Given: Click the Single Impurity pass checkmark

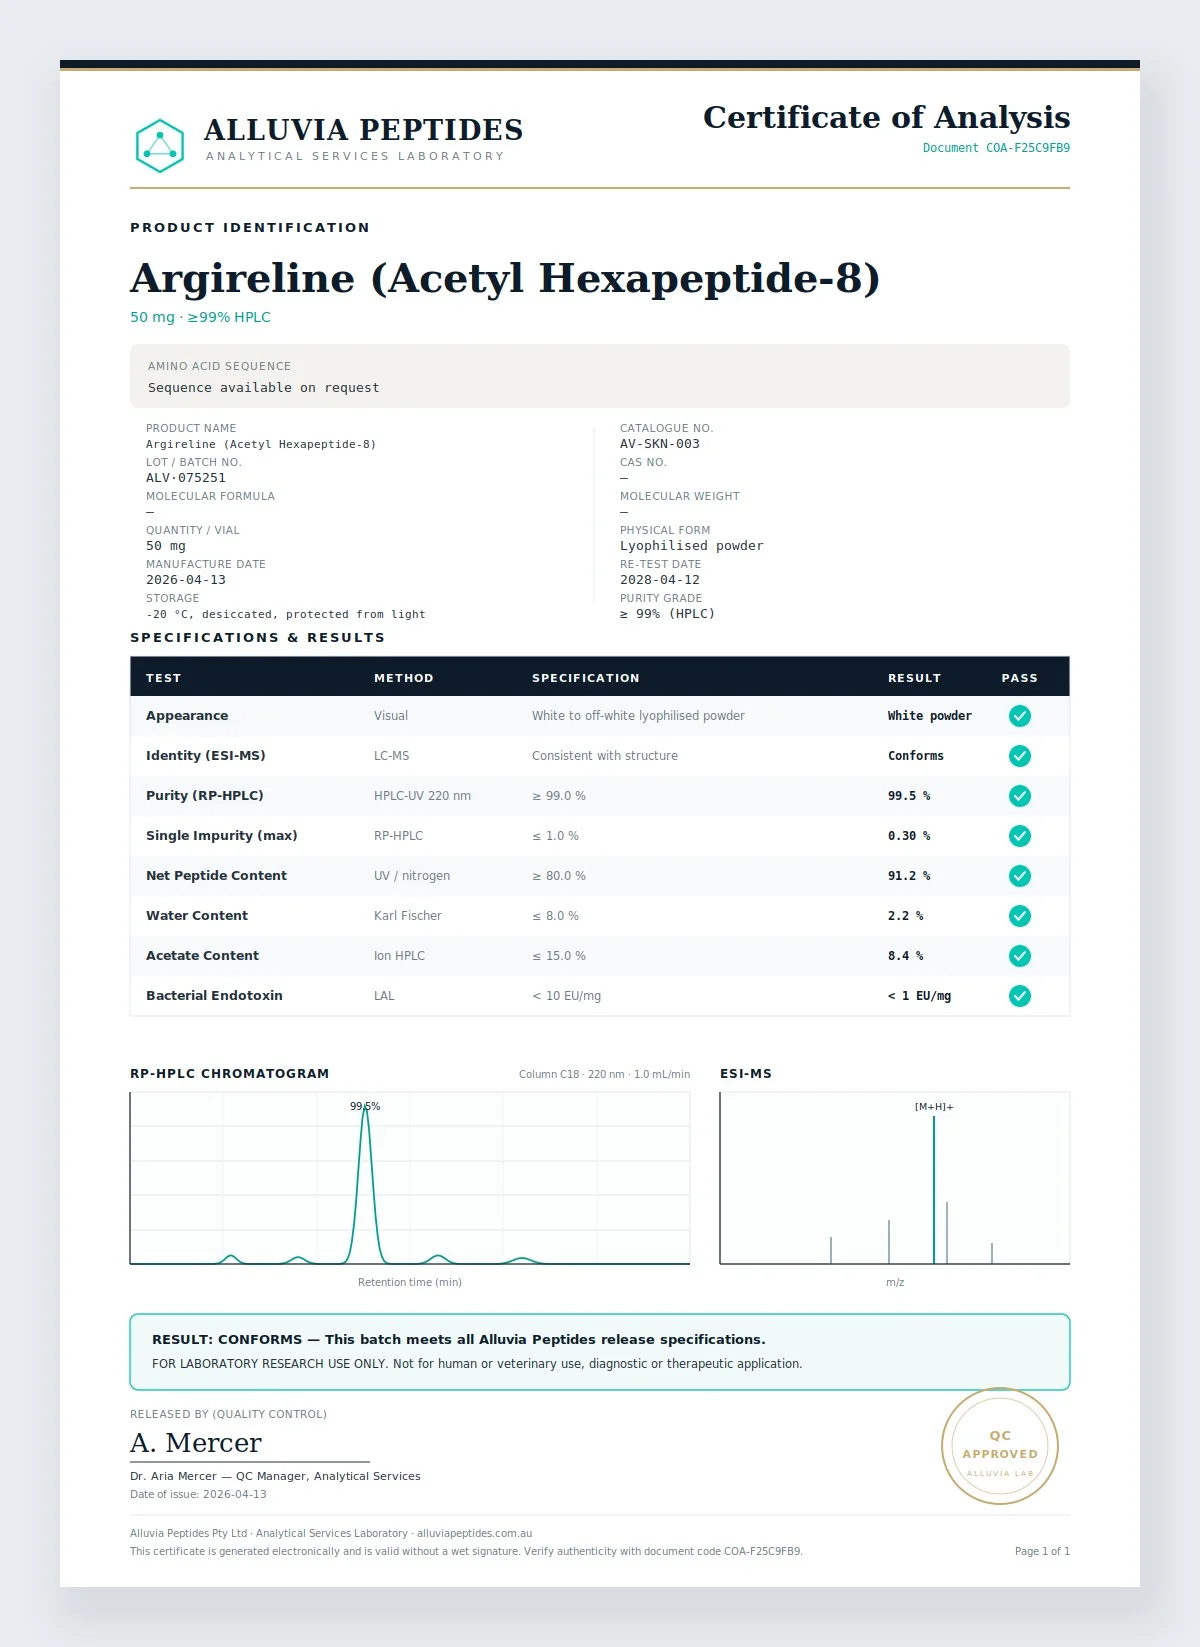Looking at the screenshot, I should (1019, 836).
